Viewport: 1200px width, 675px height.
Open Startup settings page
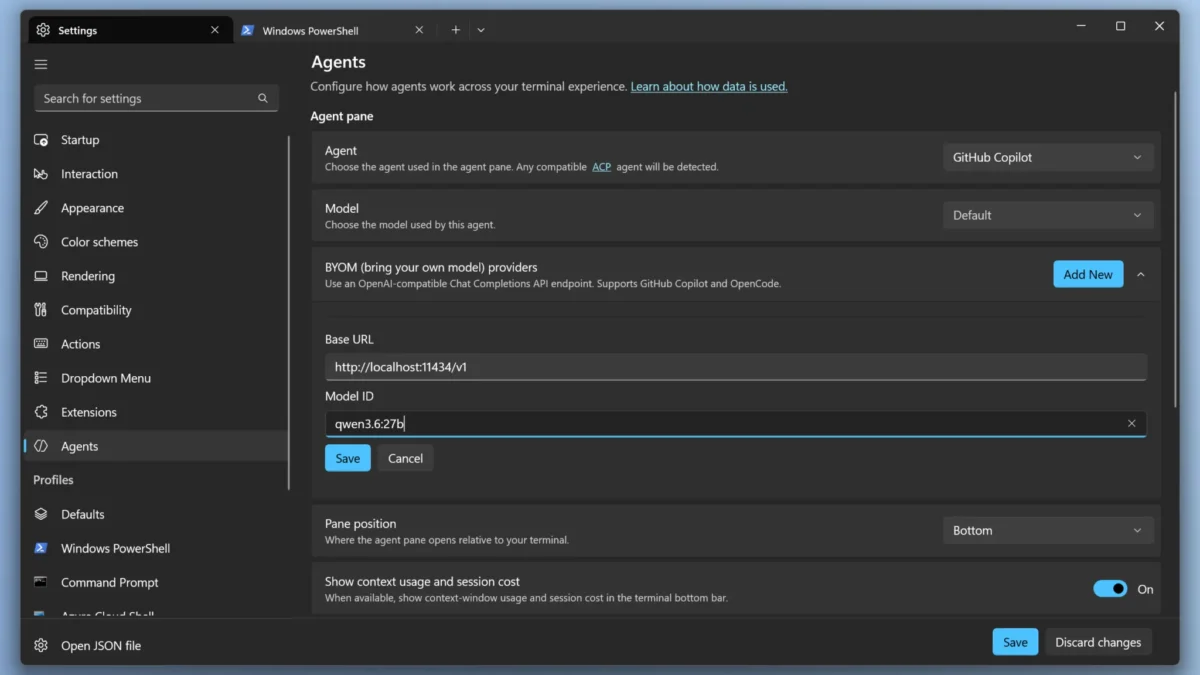156,140
